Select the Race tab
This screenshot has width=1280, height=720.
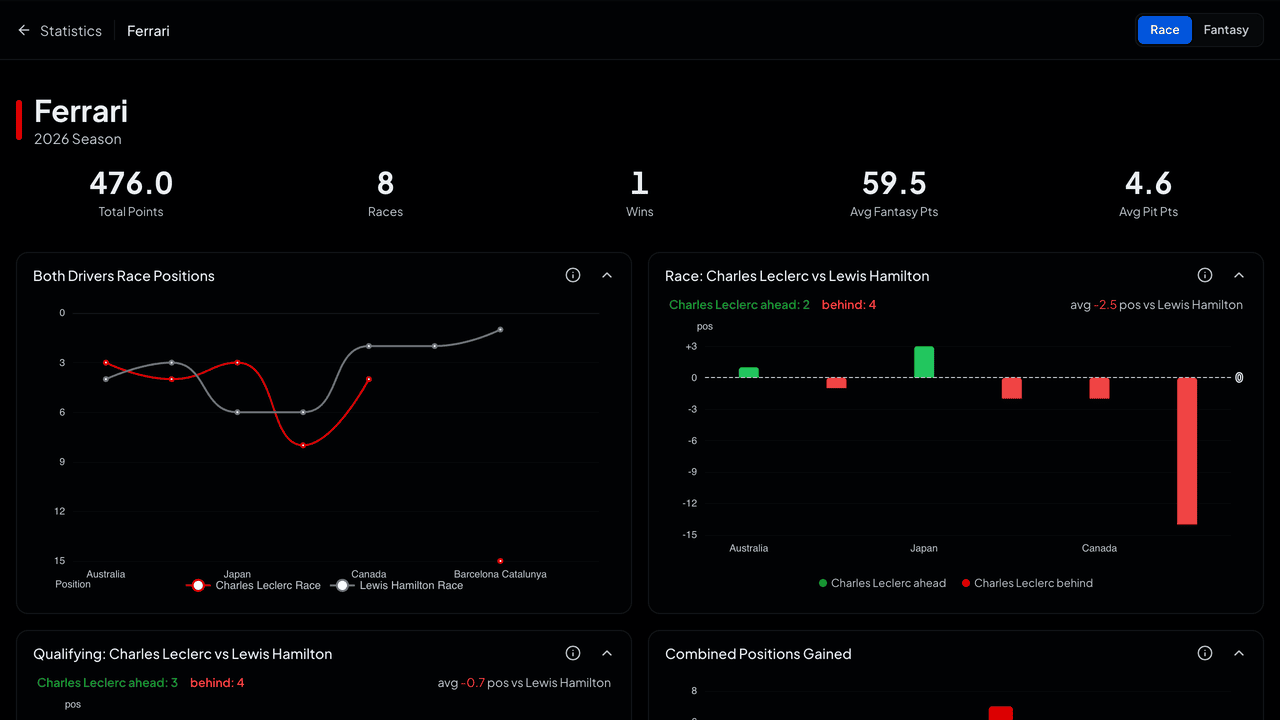1165,30
